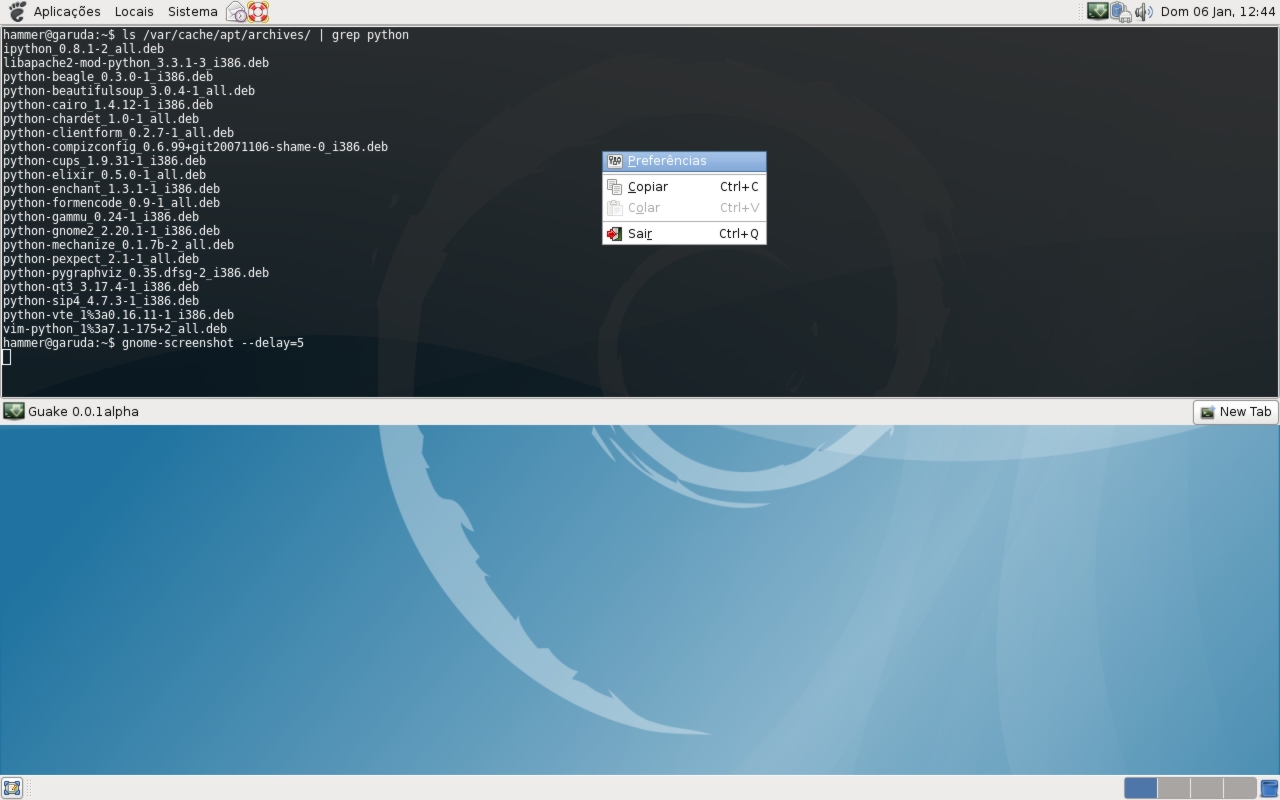Click the GNOME foot logo icon
This screenshot has width=1280, height=800.
pos(16,12)
